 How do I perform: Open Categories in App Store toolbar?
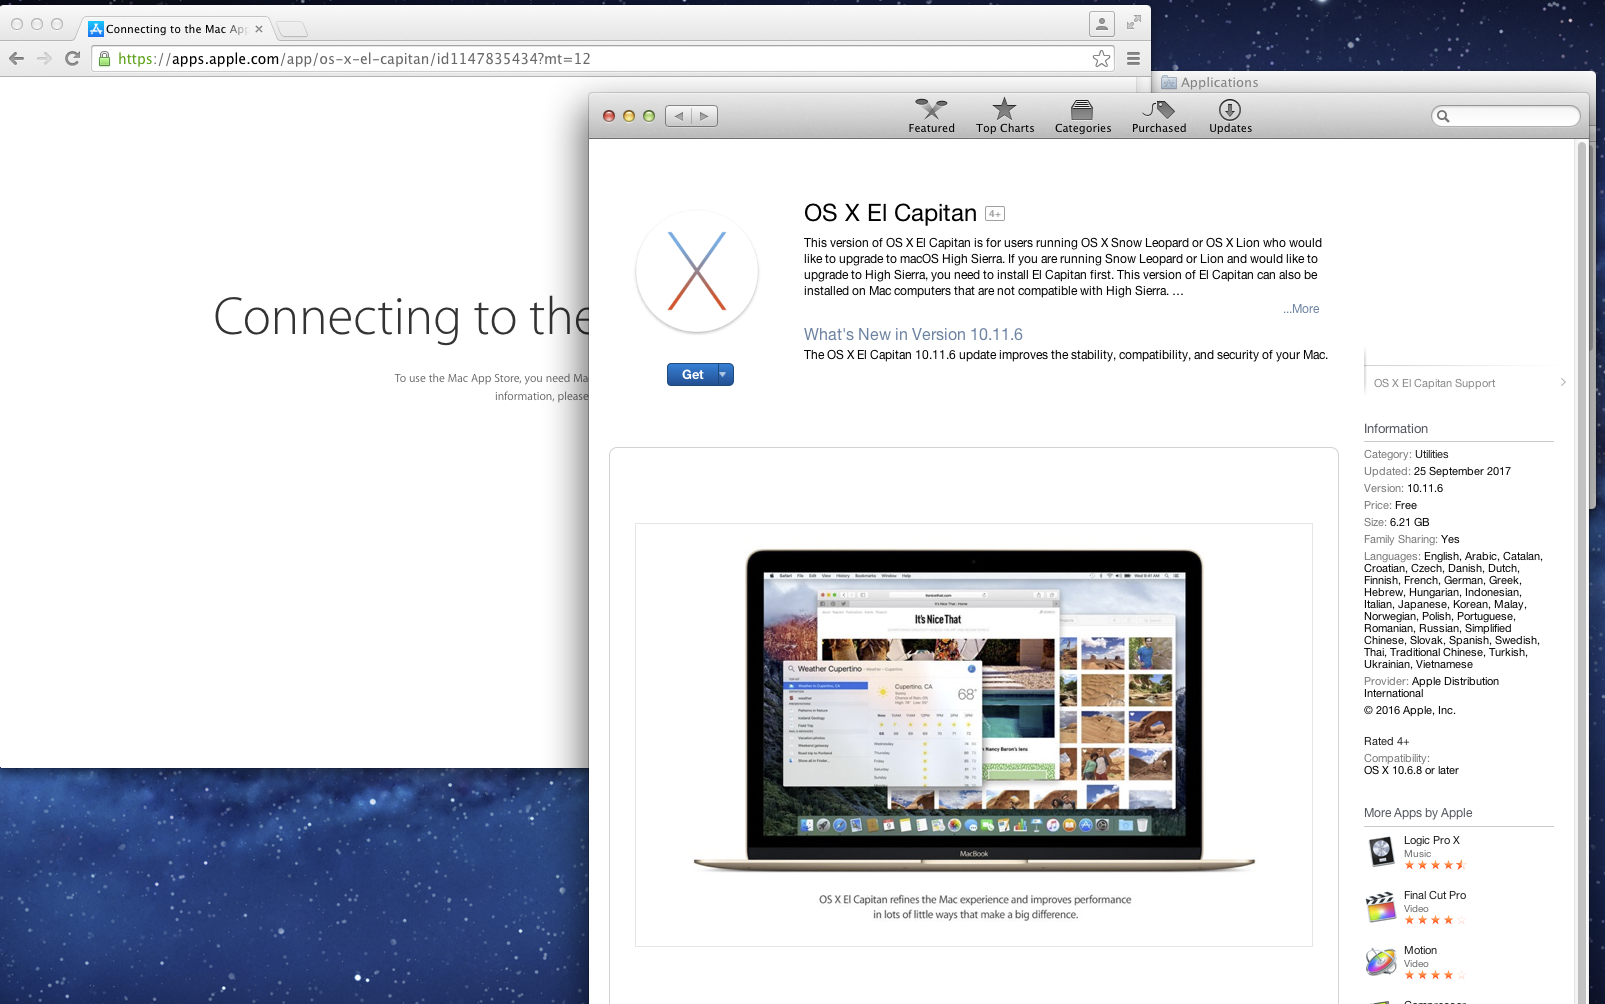coord(1083,116)
